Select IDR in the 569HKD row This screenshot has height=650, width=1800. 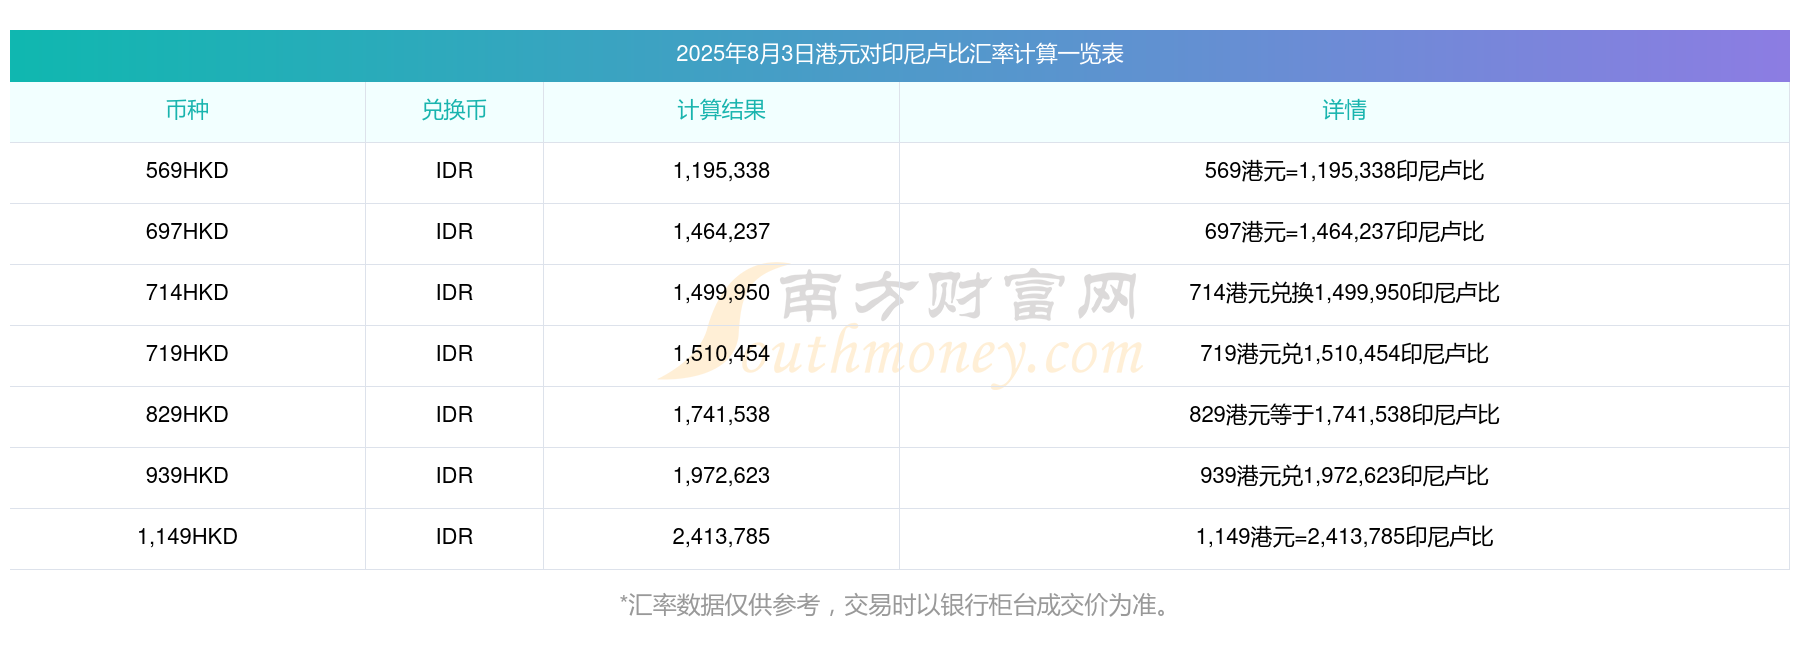click(x=454, y=171)
